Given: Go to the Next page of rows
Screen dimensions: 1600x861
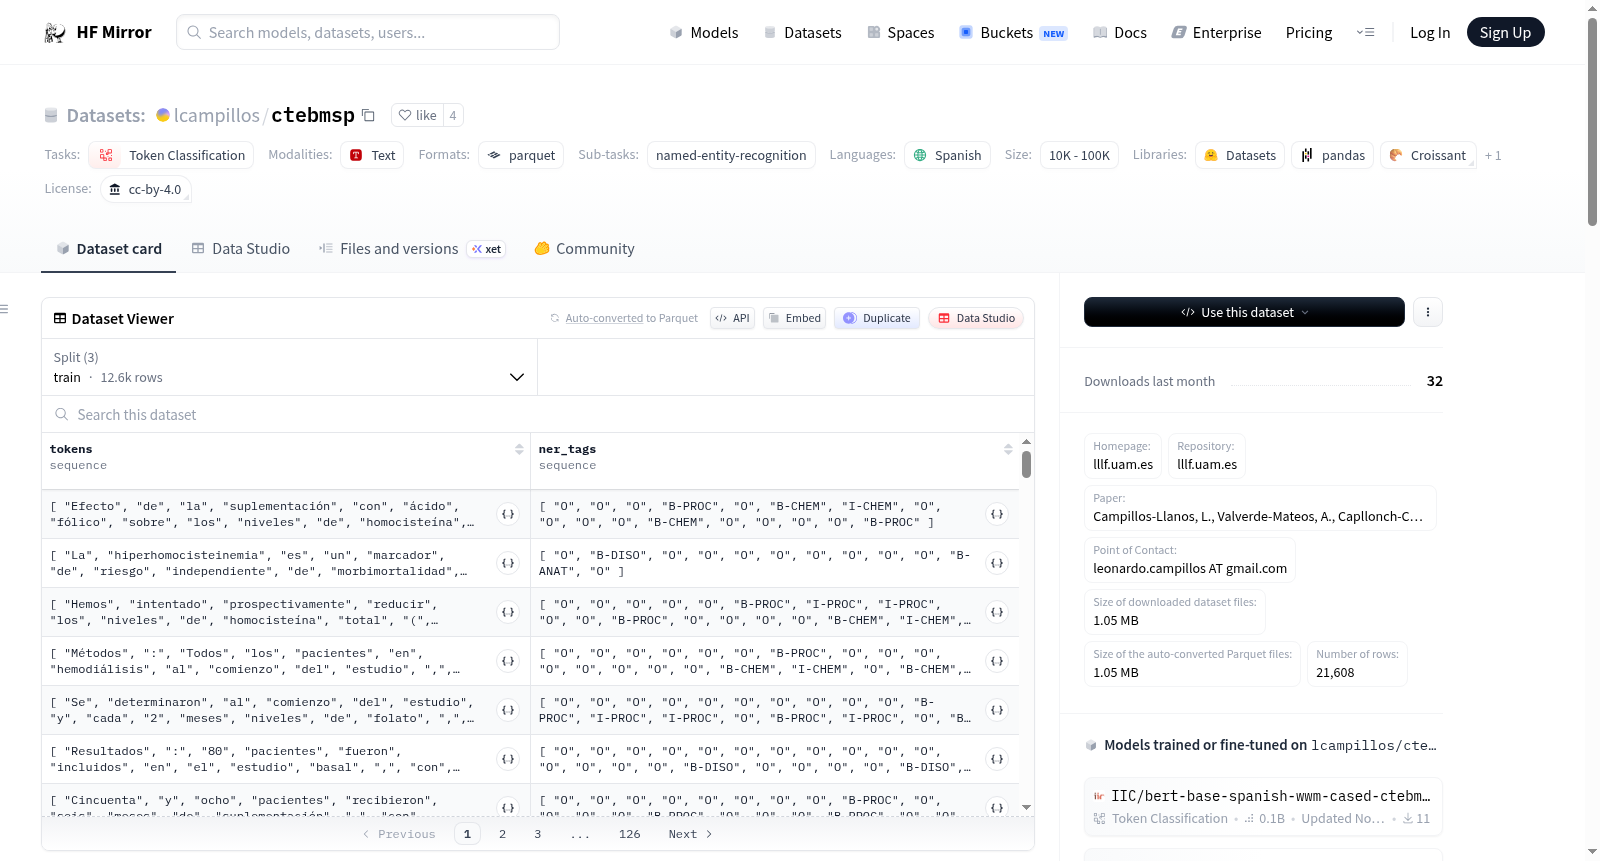Looking at the screenshot, I should pos(690,834).
